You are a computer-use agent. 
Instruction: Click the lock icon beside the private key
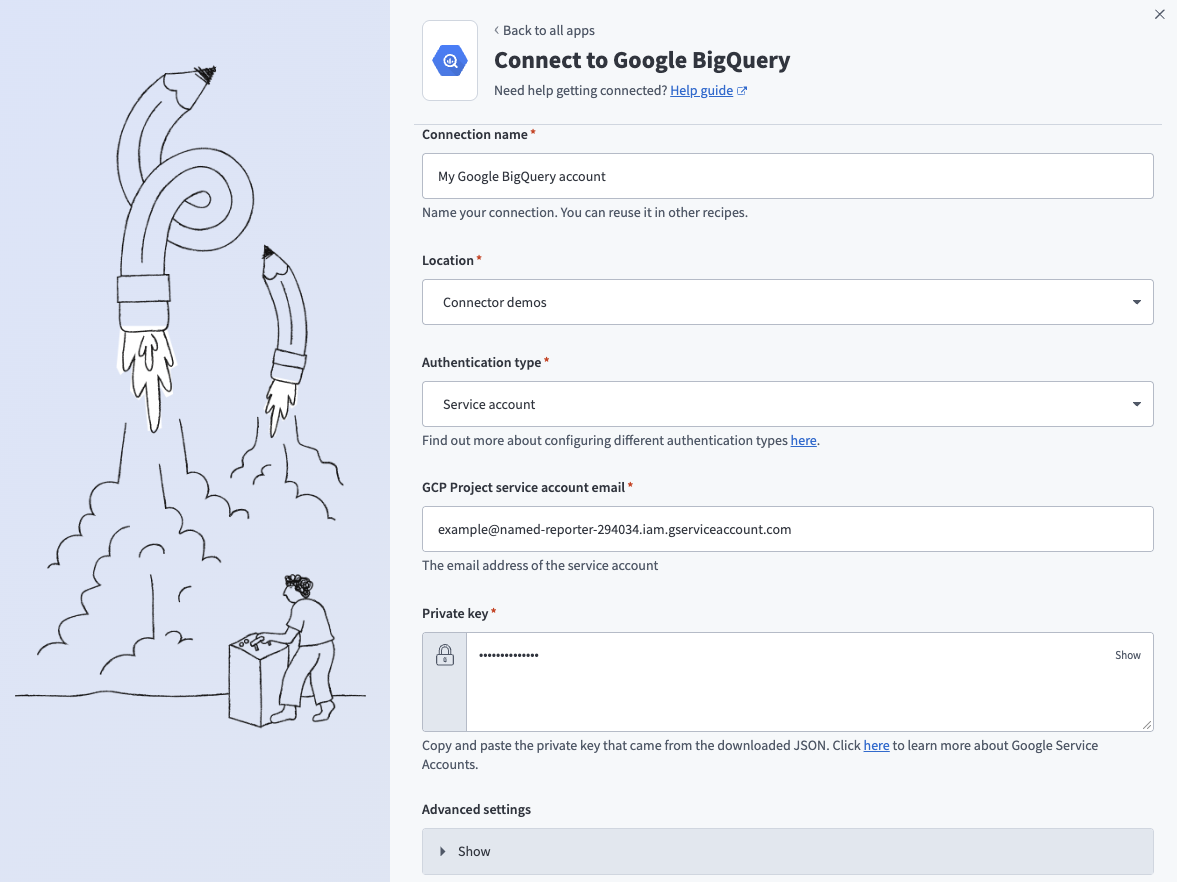point(444,654)
